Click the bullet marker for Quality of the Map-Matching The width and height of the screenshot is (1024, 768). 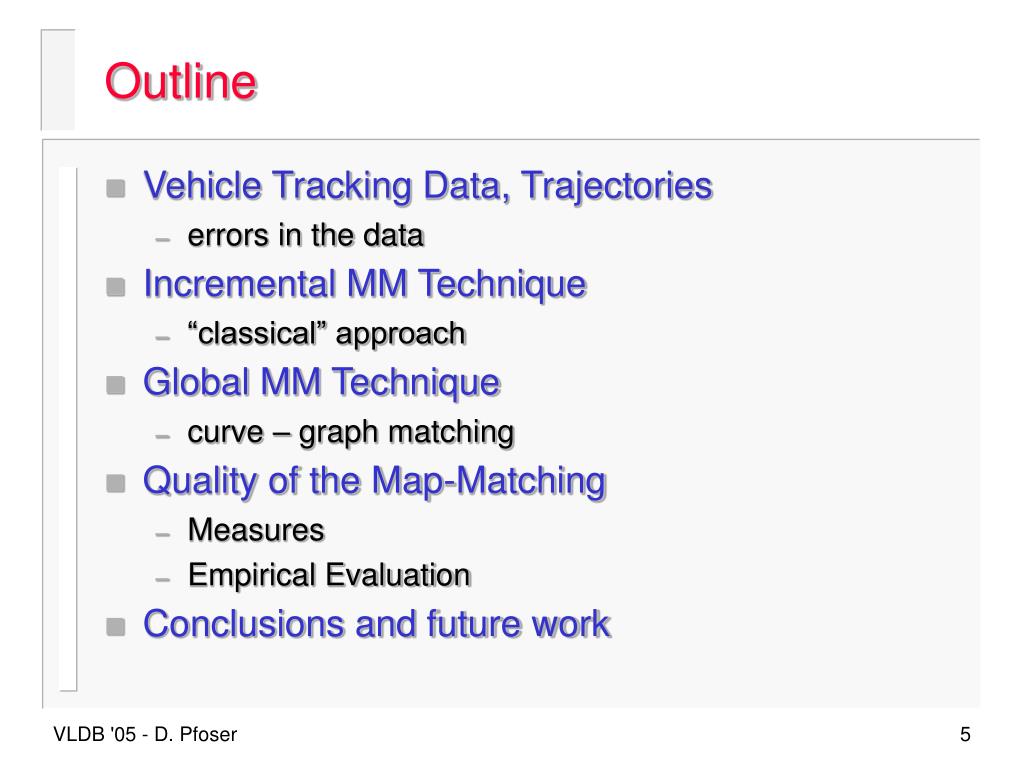tap(116, 484)
